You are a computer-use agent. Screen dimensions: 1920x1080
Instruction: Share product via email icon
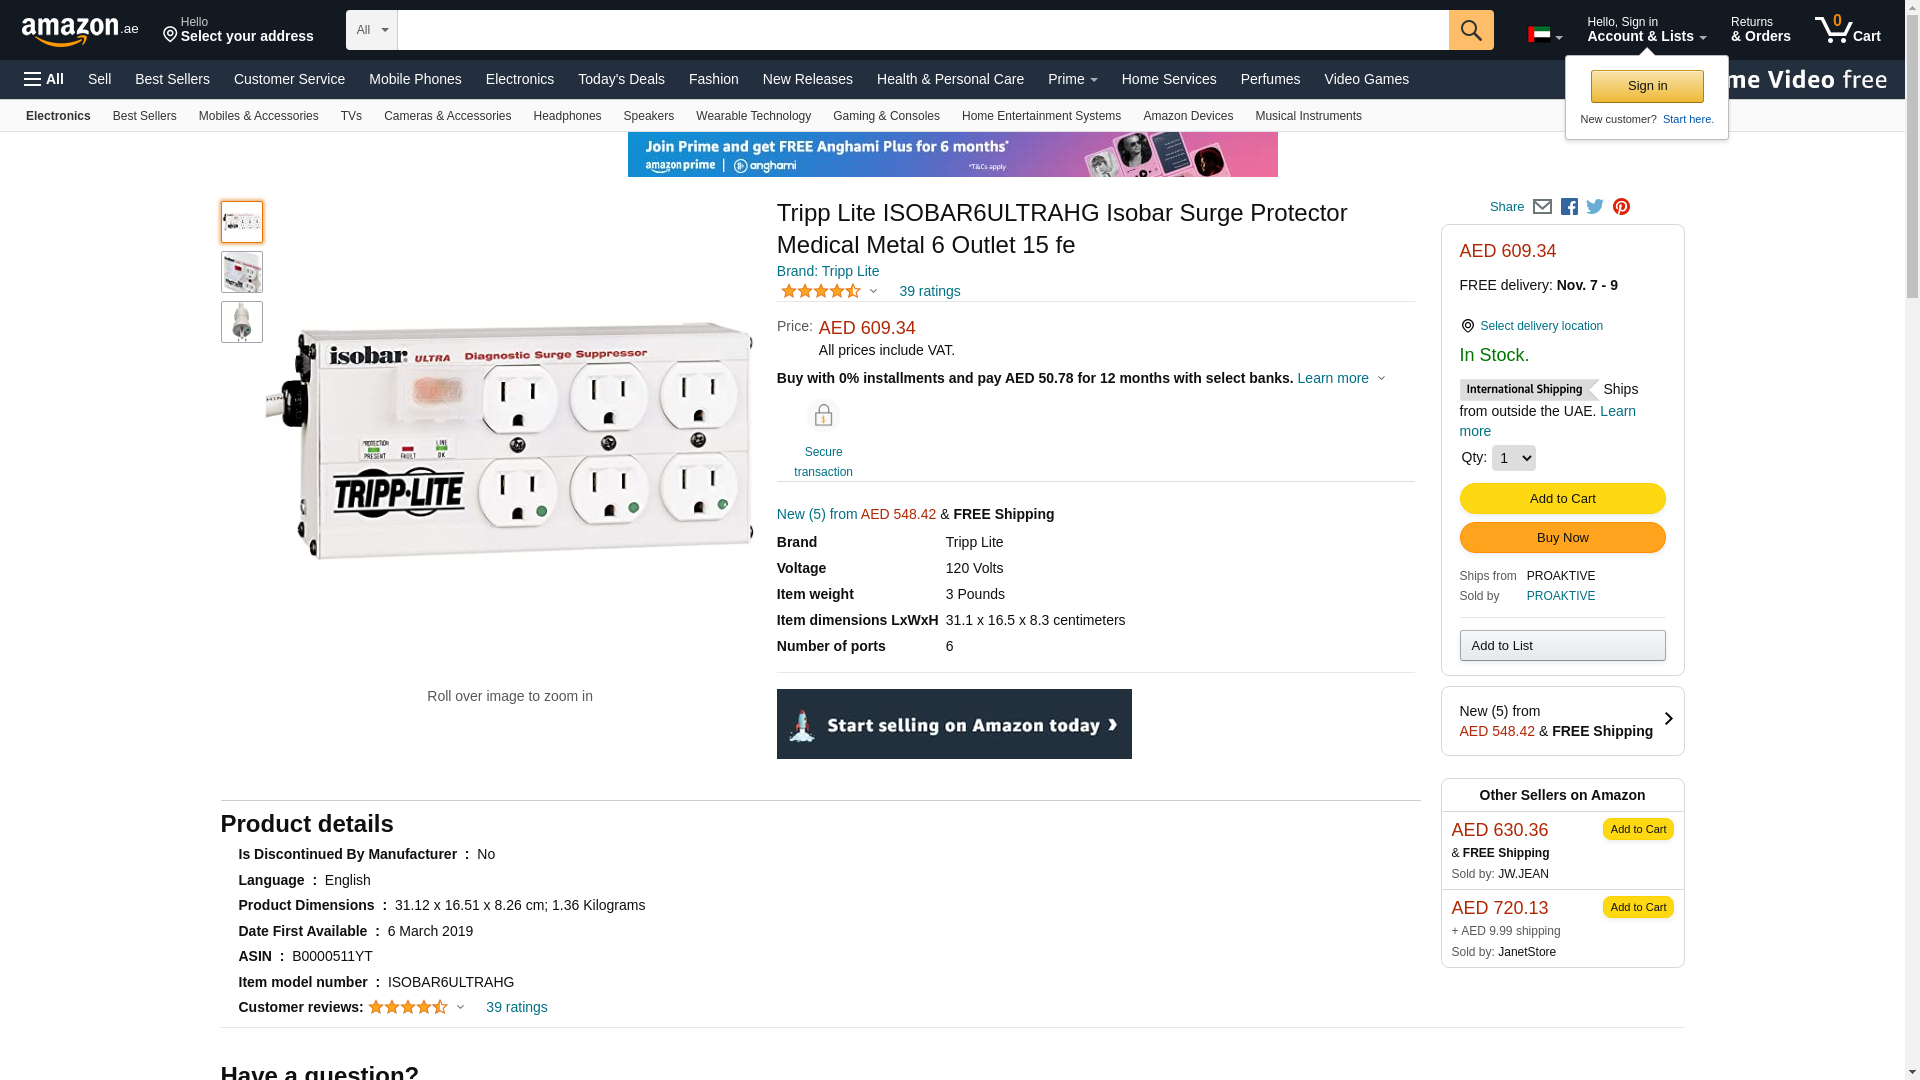1542,207
